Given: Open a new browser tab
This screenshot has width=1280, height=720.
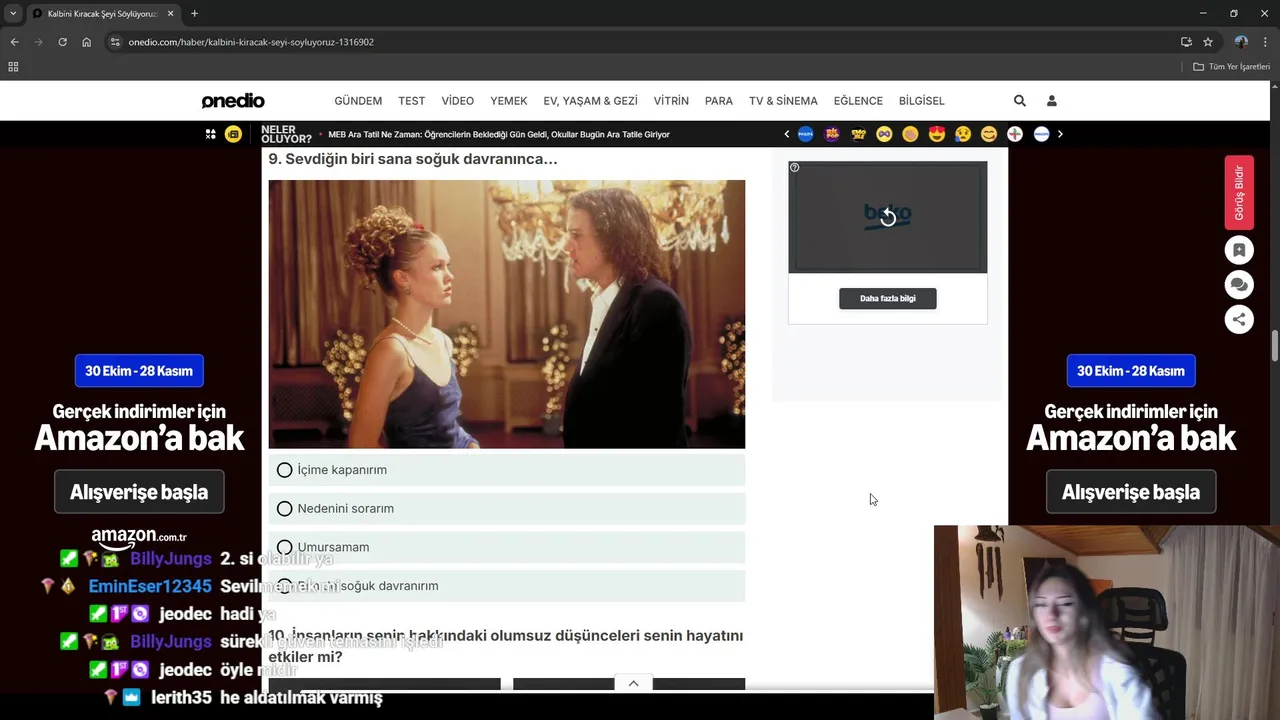Looking at the screenshot, I should [x=194, y=13].
